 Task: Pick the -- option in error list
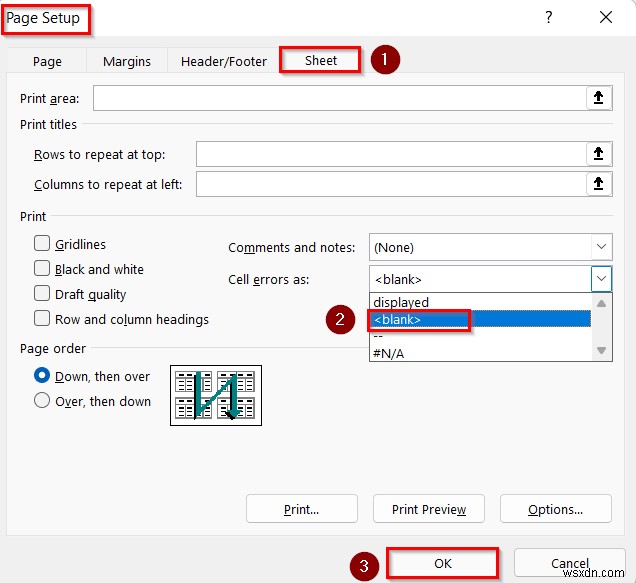click(481, 336)
